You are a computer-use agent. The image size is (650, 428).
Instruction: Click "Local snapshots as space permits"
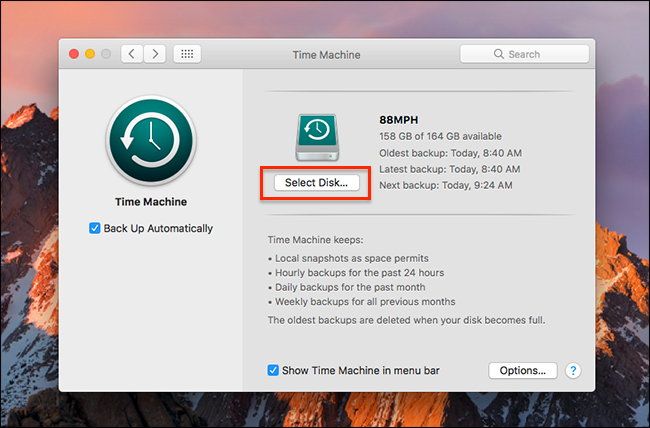[x=352, y=258]
